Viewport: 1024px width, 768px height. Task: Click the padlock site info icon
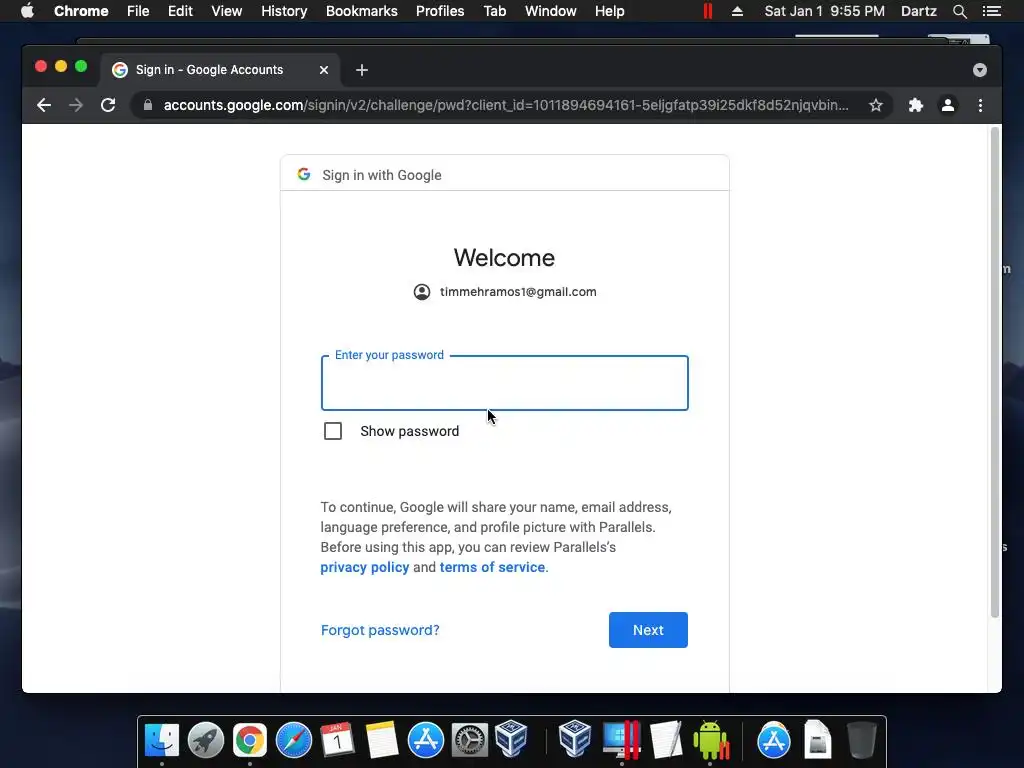(x=148, y=105)
